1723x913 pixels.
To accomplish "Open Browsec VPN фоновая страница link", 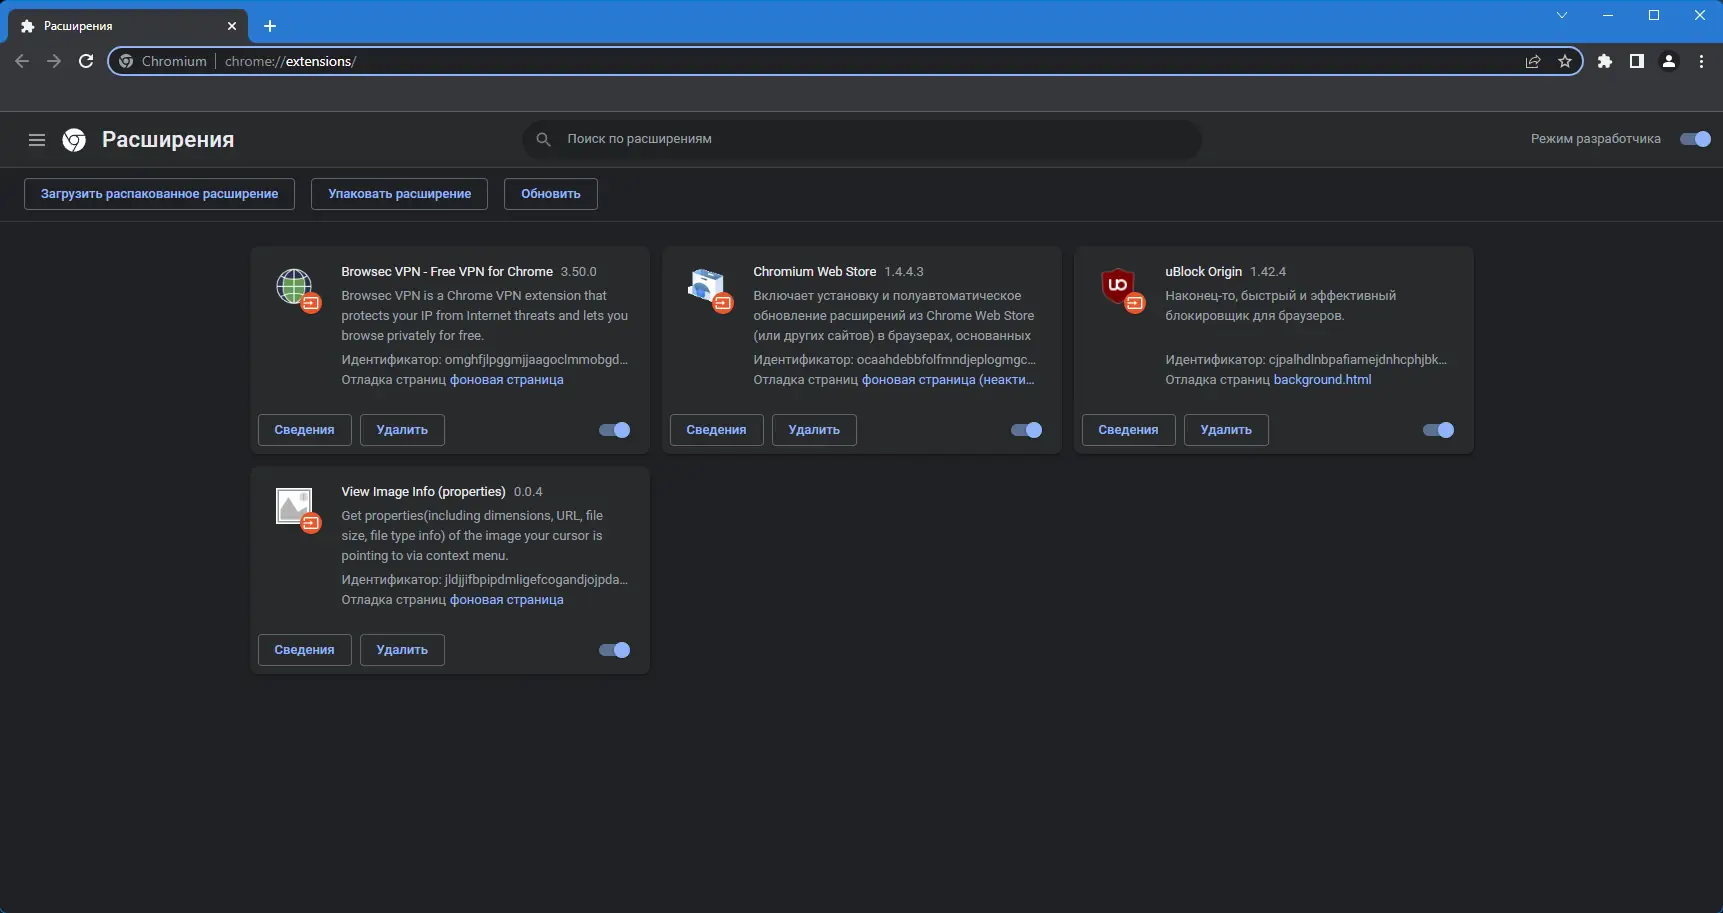I will pos(507,380).
